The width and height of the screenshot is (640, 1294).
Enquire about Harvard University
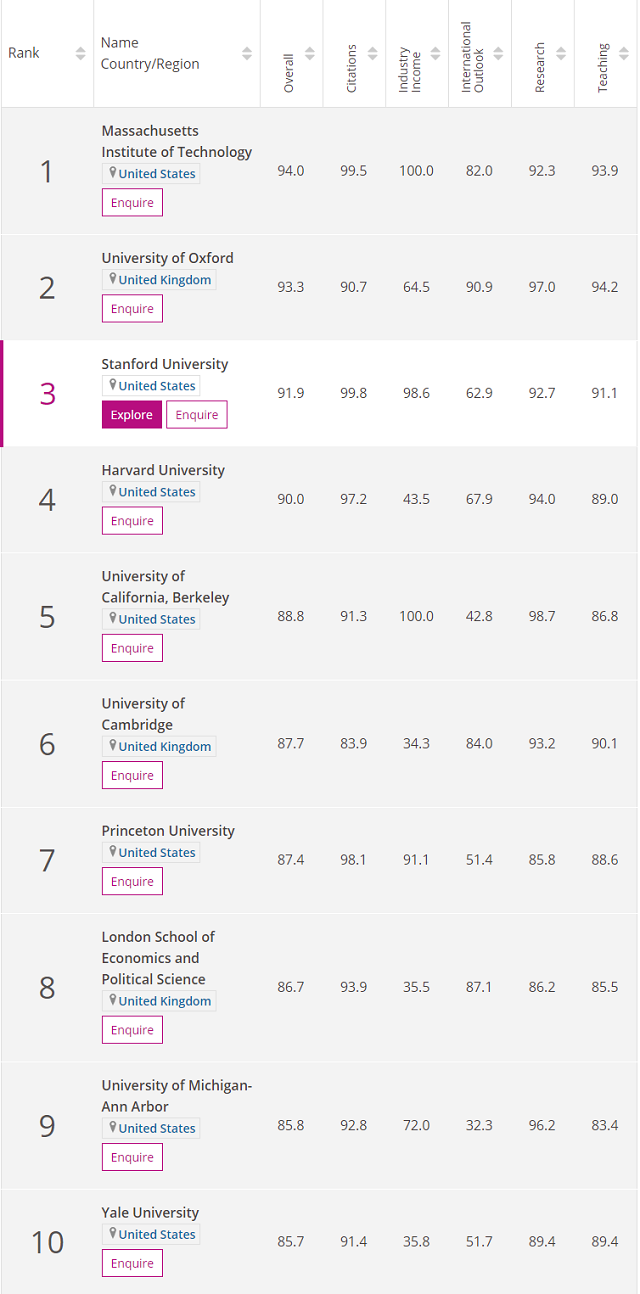131,520
